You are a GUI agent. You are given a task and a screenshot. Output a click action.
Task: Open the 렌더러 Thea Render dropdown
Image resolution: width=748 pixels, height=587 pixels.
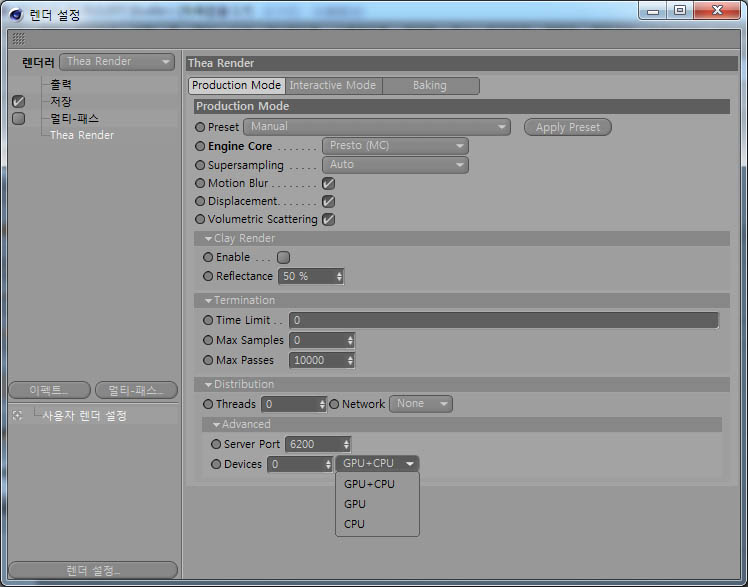117,62
